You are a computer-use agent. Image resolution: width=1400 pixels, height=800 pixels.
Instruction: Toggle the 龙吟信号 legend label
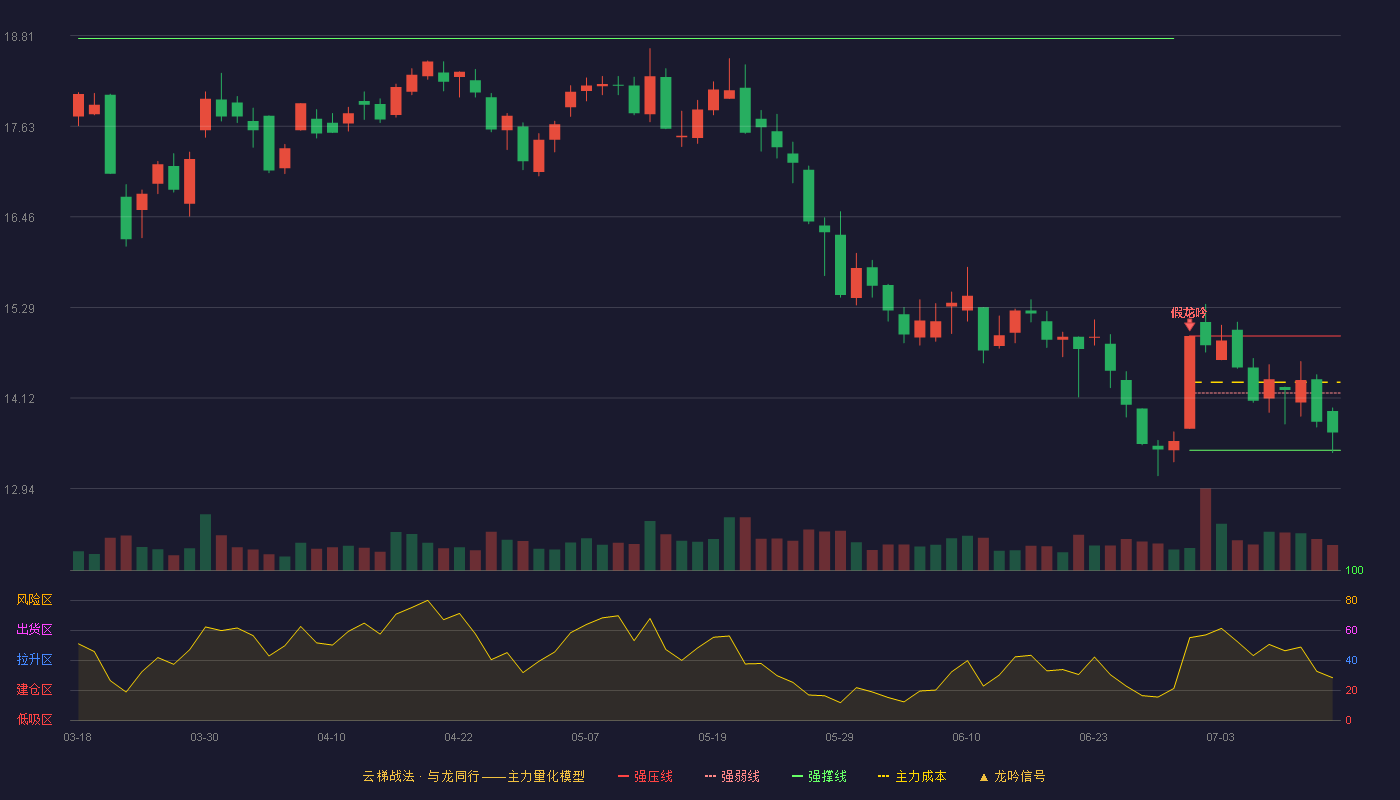pyautogui.click(x=1019, y=777)
